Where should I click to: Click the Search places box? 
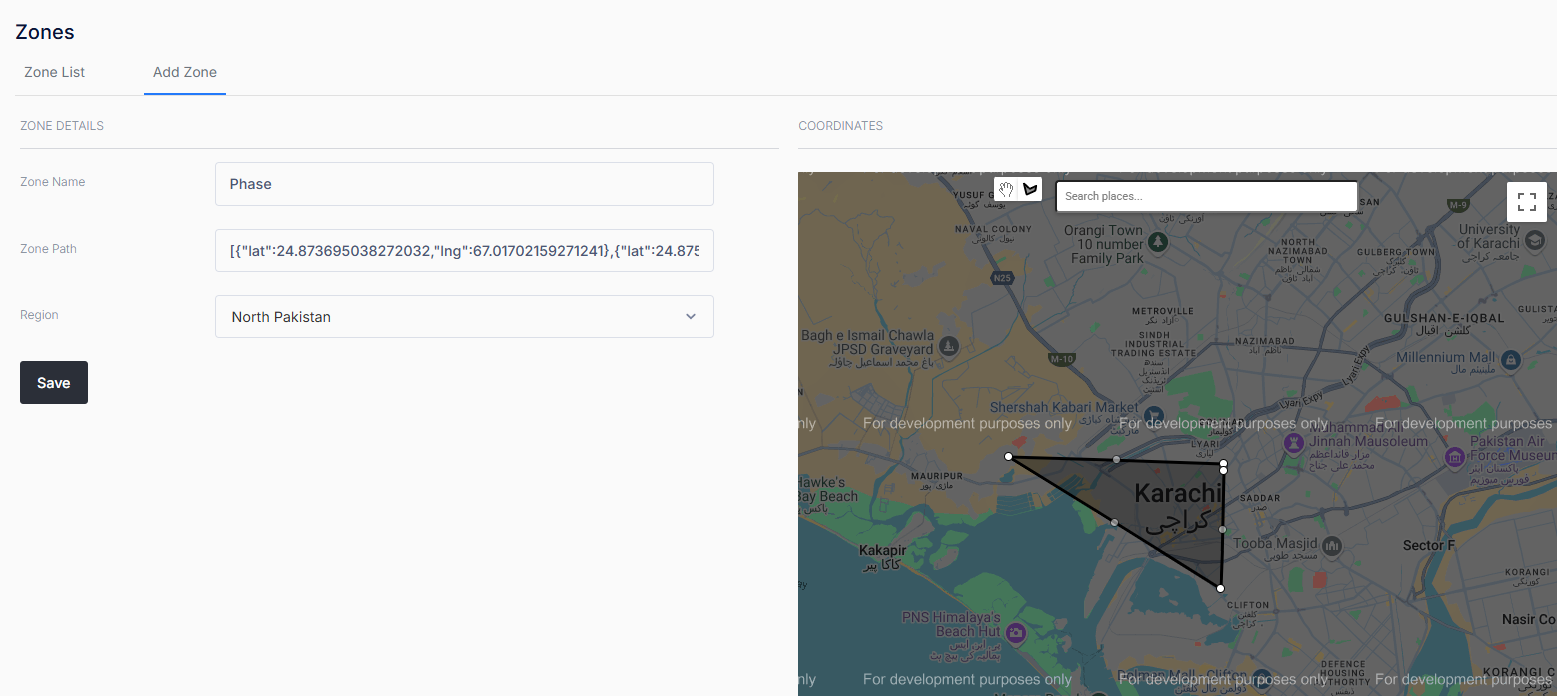click(x=1206, y=196)
